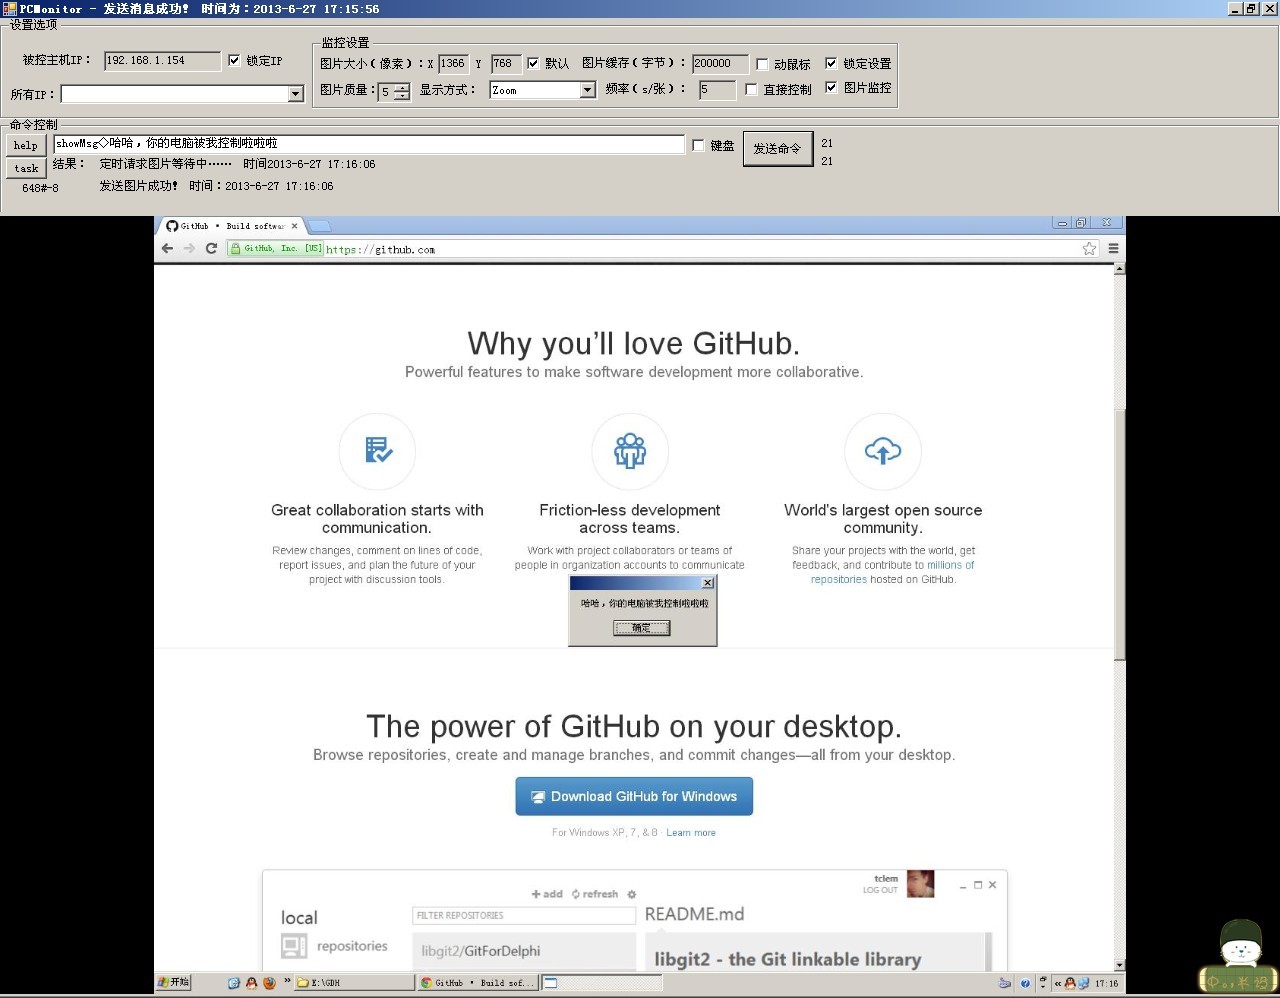Click the first quick launch taskbar icon

pyautogui.click(x=233, y=983)
